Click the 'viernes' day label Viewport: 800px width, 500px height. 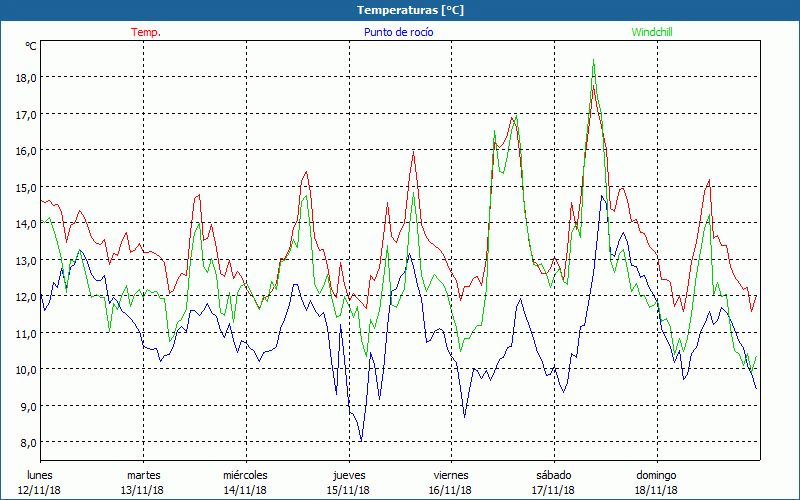point(451,475)
